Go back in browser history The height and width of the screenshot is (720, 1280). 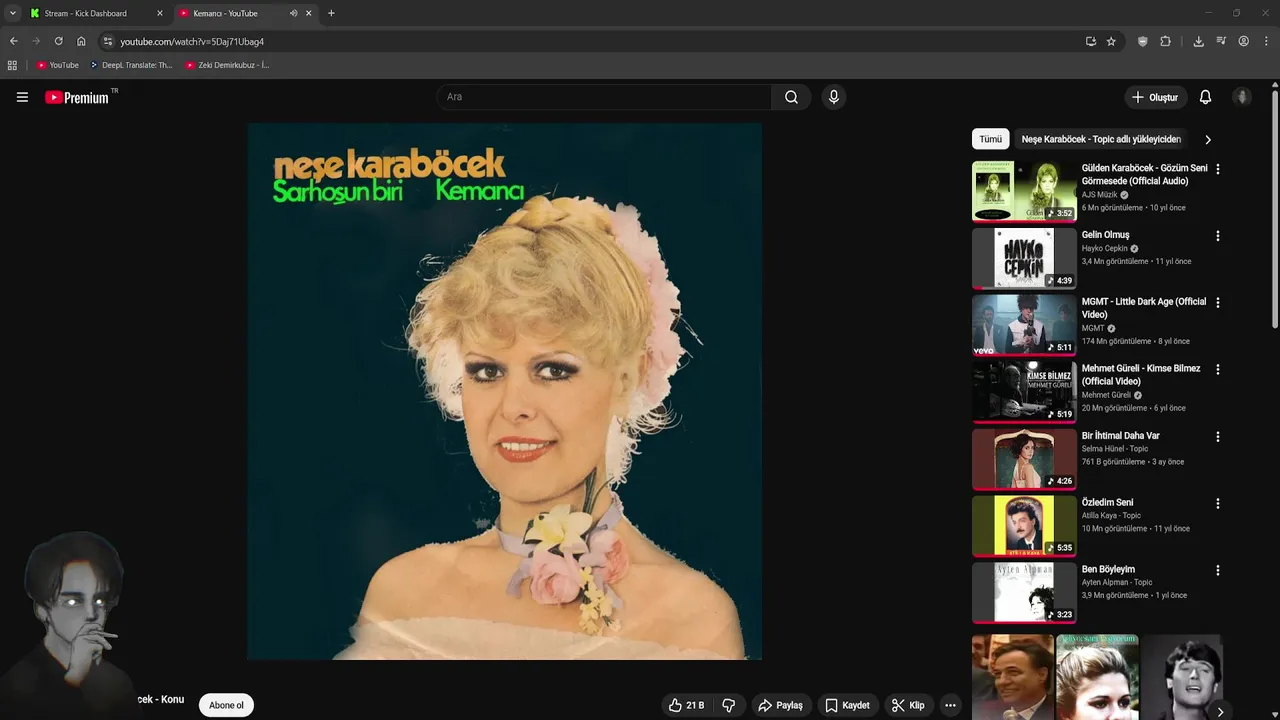[x=13, y=41]
